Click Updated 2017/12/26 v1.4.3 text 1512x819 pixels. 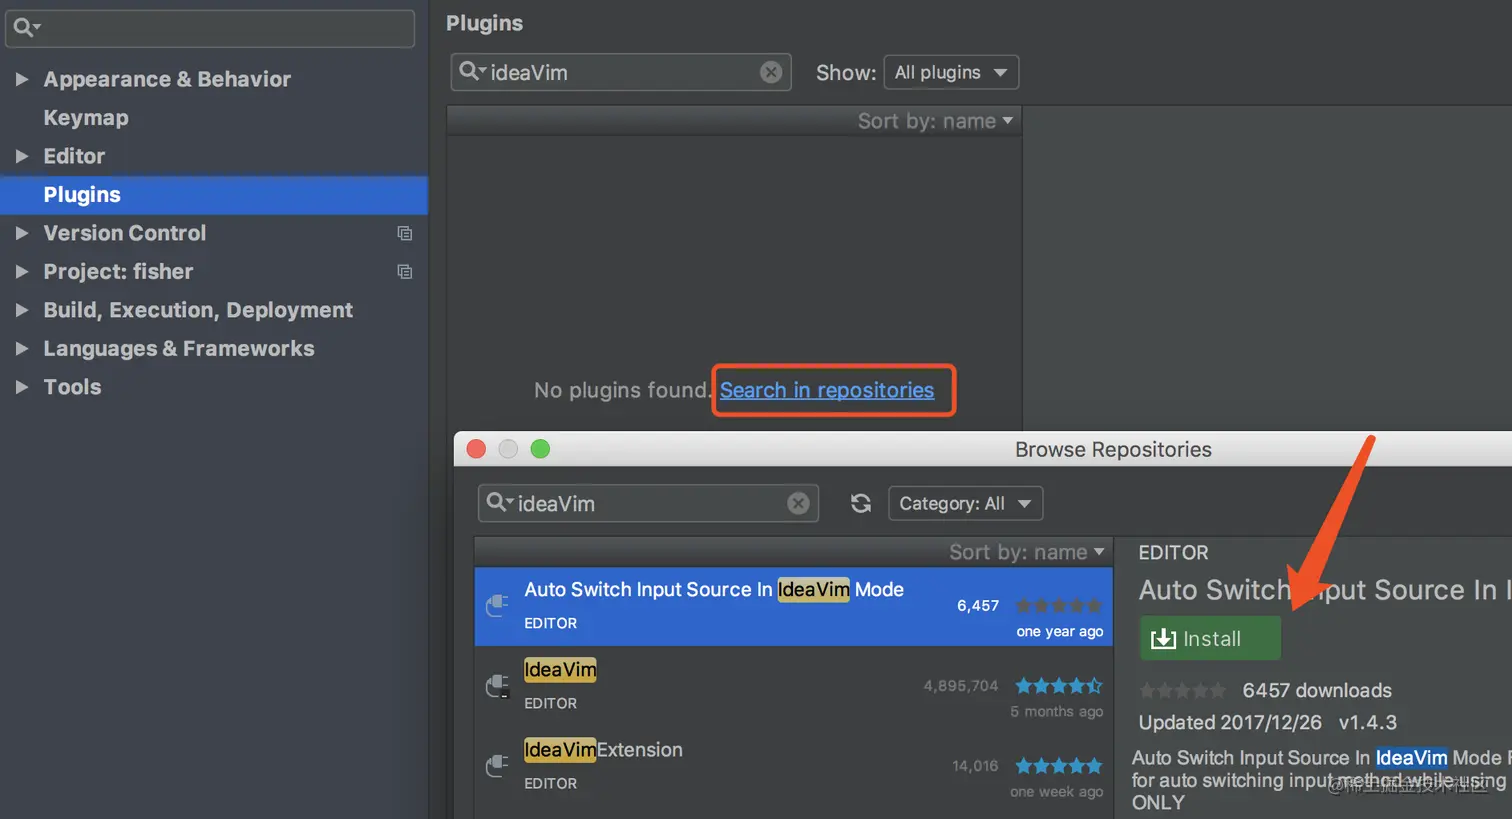coord(1268,723)
